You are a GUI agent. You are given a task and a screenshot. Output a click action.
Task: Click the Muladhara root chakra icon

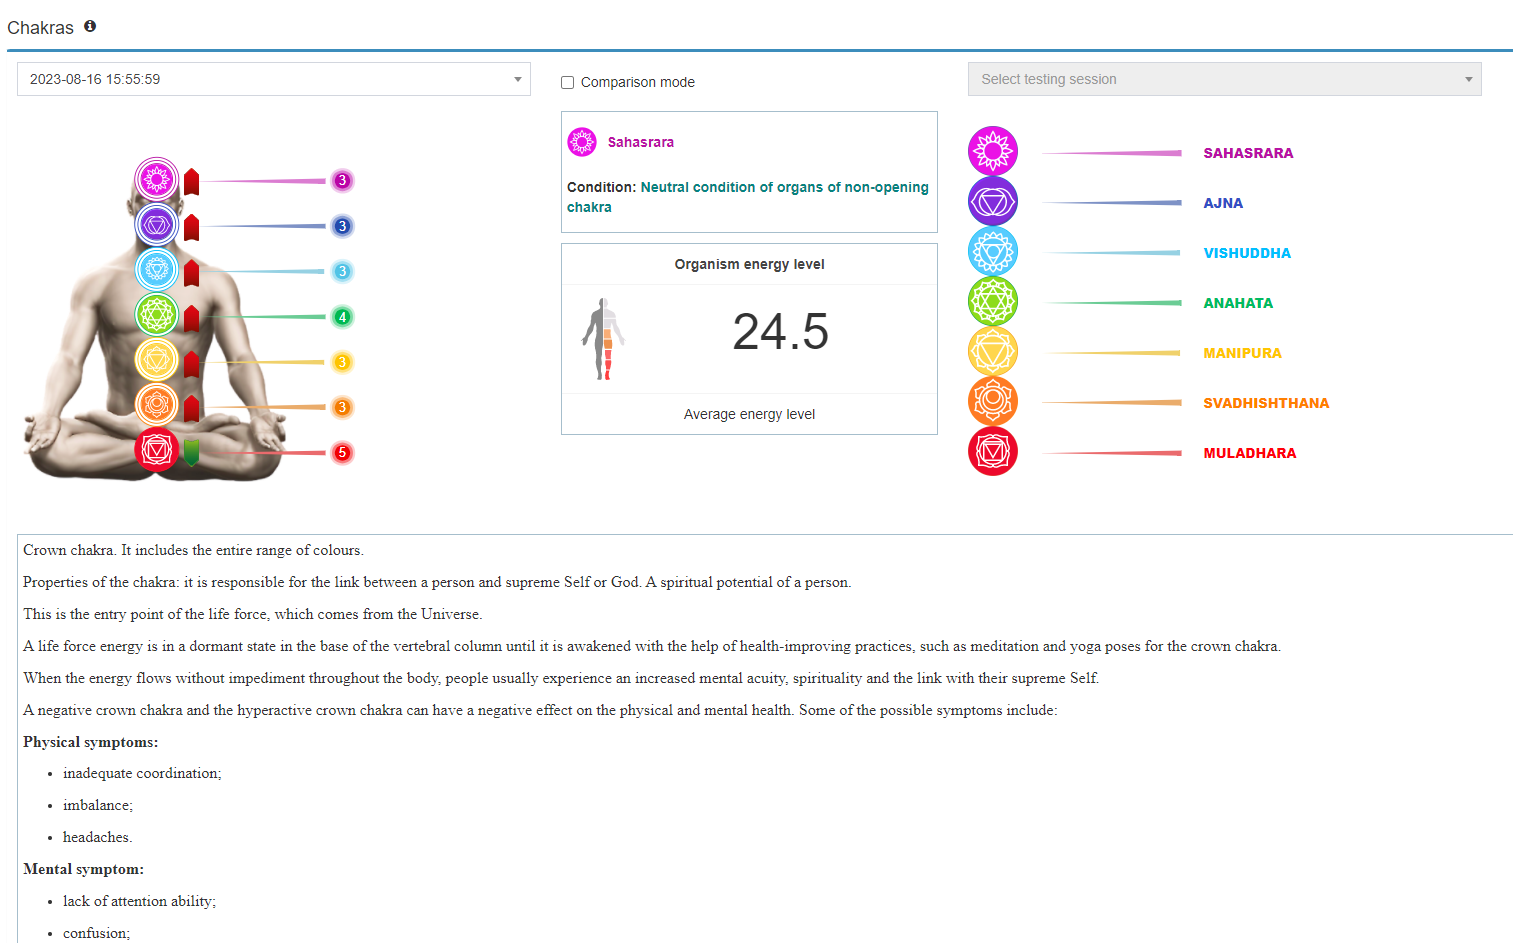[x=993, y=451]
